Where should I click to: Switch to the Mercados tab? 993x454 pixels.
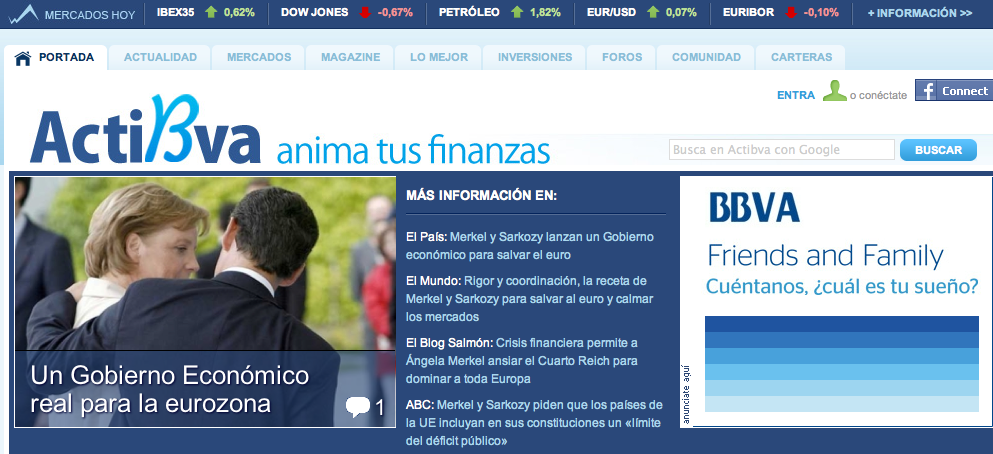(259, 58)
